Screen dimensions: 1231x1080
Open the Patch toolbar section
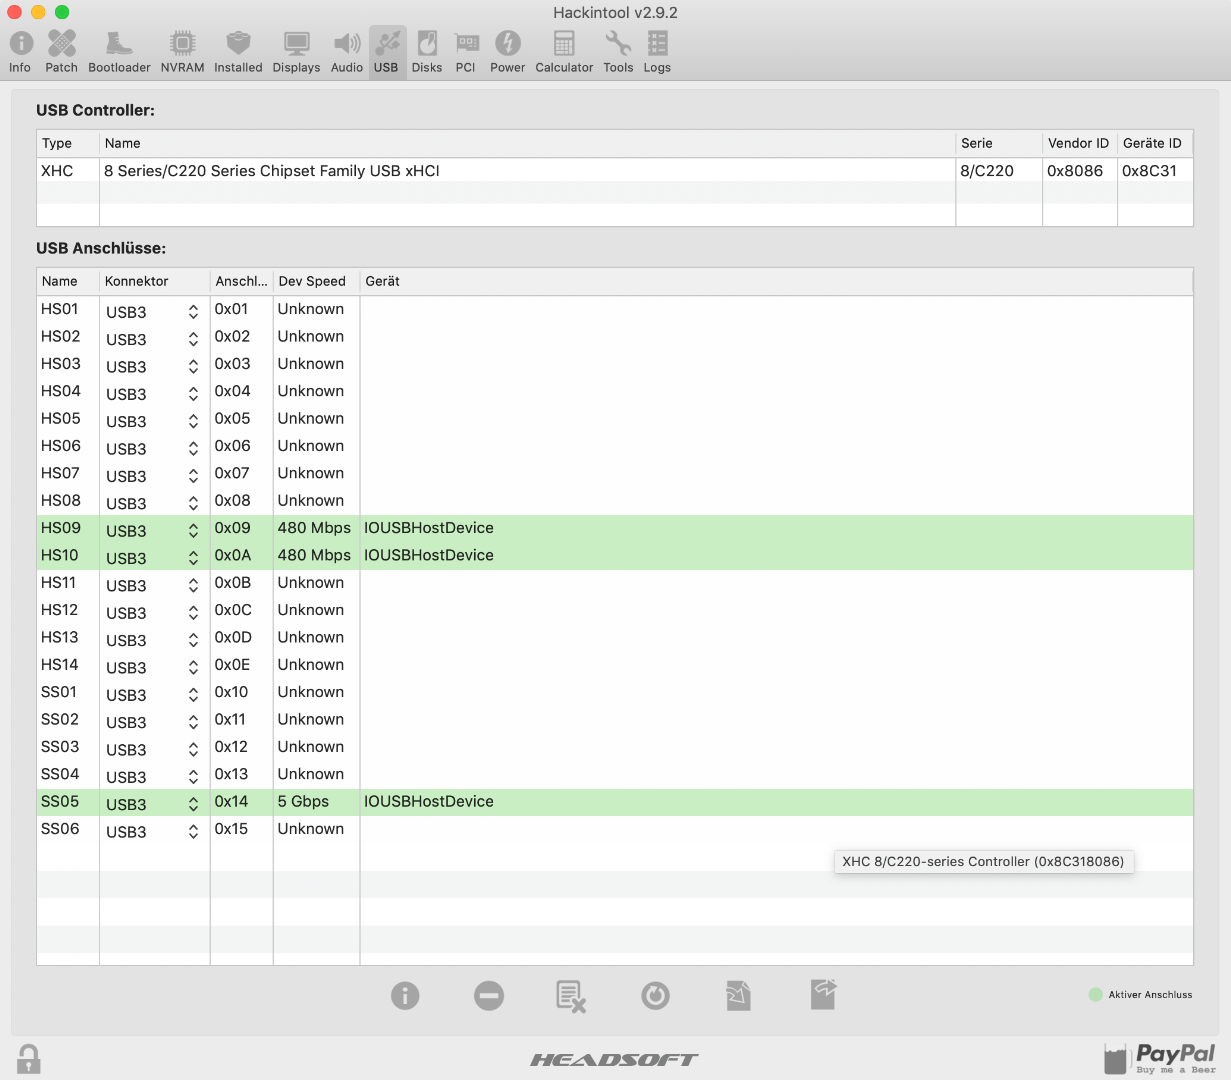coord(61,52)
